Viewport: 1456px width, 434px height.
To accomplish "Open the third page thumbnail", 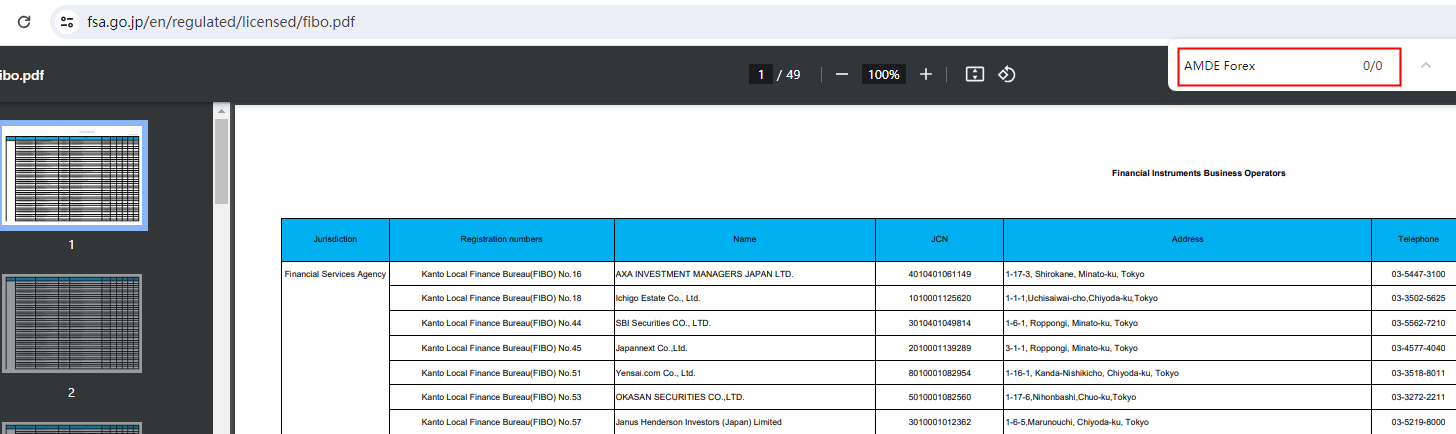I will [x=71, y=428].
